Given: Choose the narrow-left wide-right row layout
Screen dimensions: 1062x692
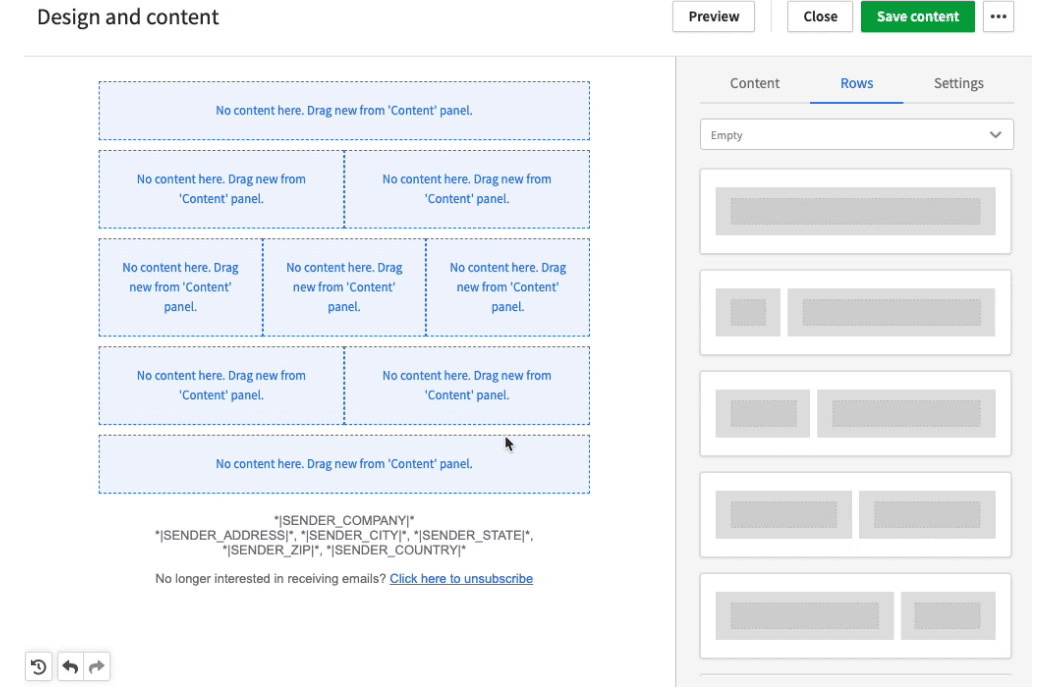Looking at the screenshot, I should [855, 312].
